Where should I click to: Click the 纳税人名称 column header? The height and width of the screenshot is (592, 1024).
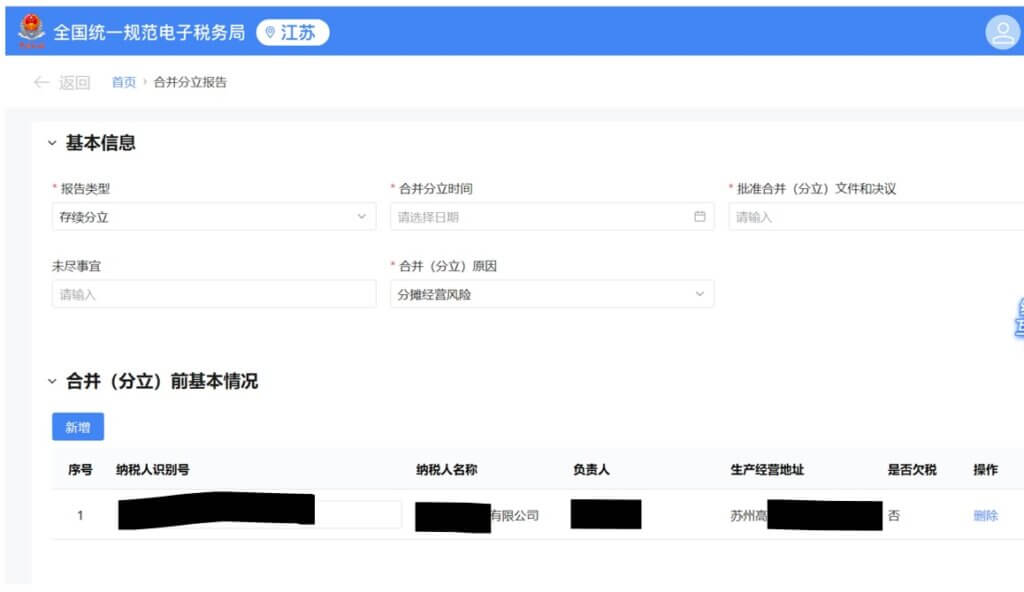click(446, 470)
